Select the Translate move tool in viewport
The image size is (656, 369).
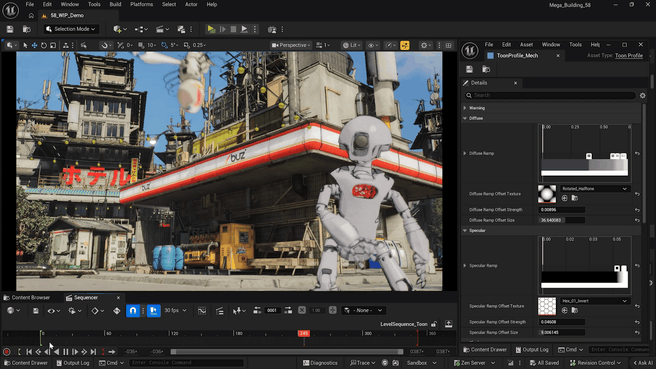click(x=34, y=45)
